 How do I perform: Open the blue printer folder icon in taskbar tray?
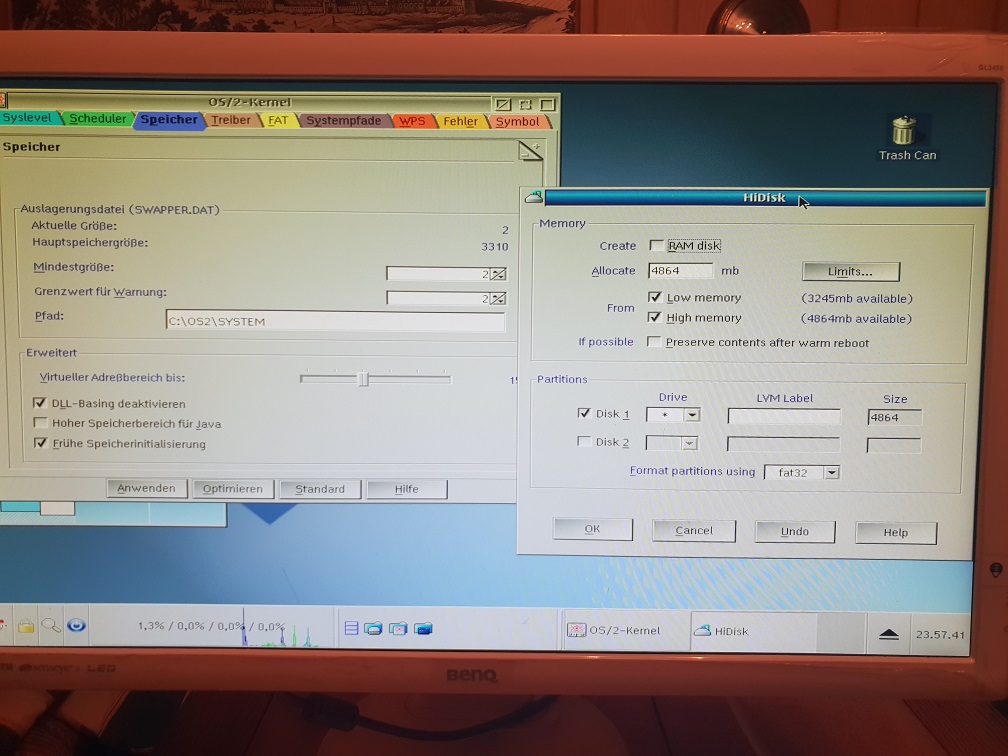click(x=374, y=628)
